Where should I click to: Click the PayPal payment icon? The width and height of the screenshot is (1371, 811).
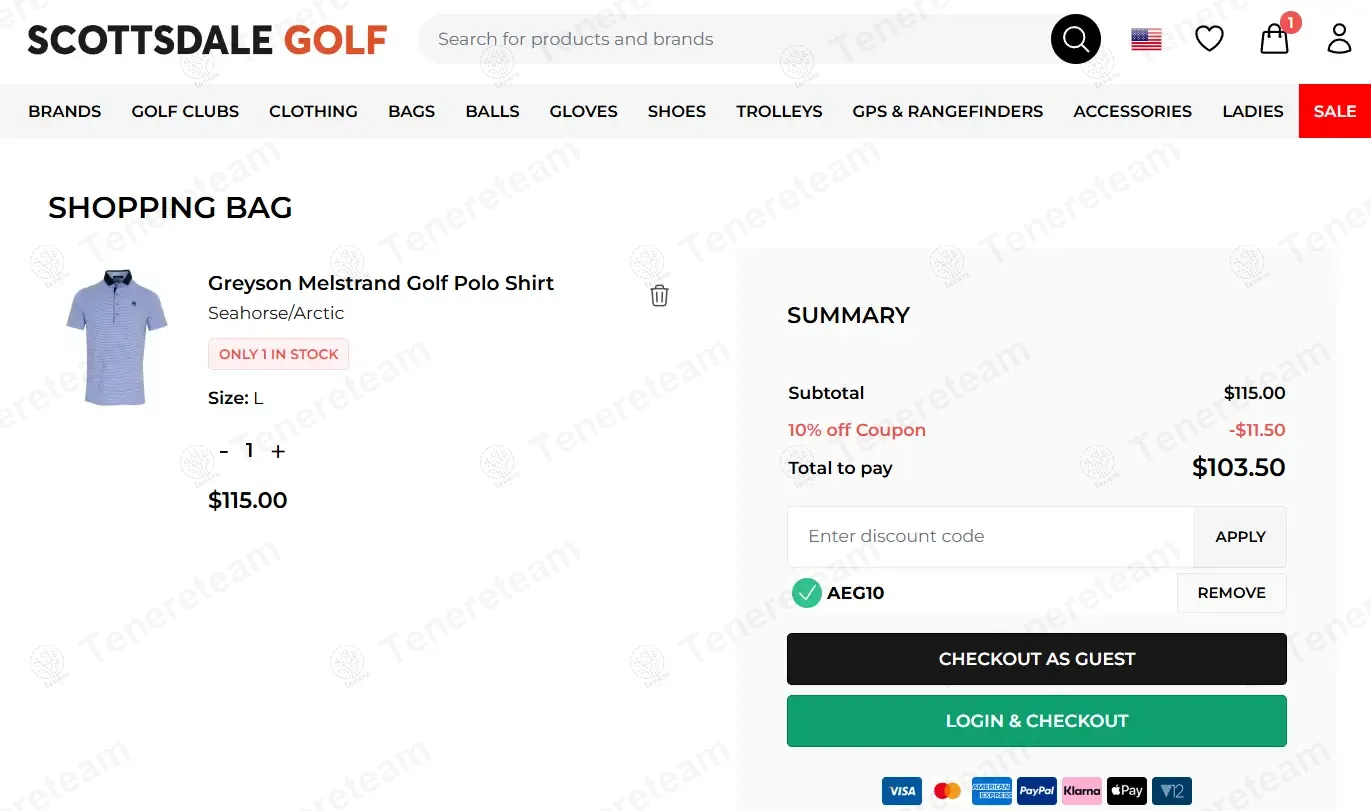coord(1037,791)
